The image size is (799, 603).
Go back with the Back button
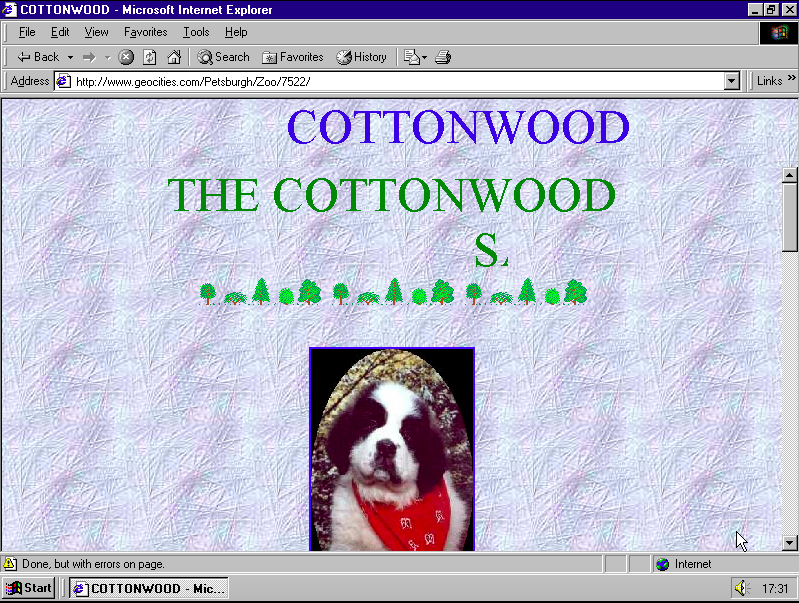[38, 57]
